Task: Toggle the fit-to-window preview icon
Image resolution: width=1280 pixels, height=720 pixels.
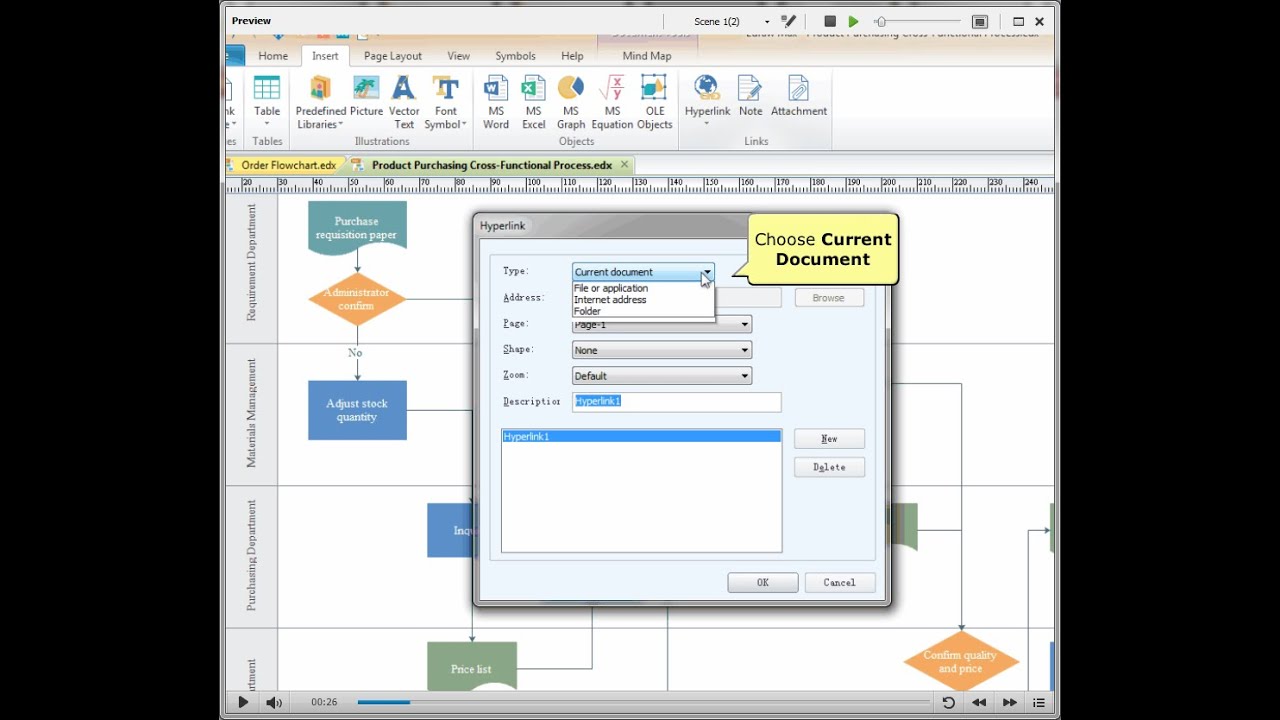Action: tap(980, 21)
